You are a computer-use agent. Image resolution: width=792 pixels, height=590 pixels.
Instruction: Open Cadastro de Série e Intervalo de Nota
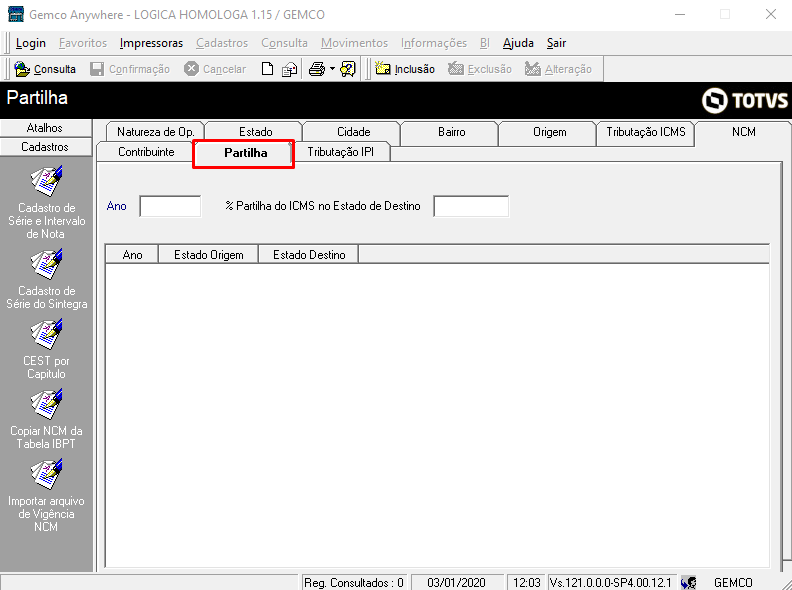pos(46,203)
